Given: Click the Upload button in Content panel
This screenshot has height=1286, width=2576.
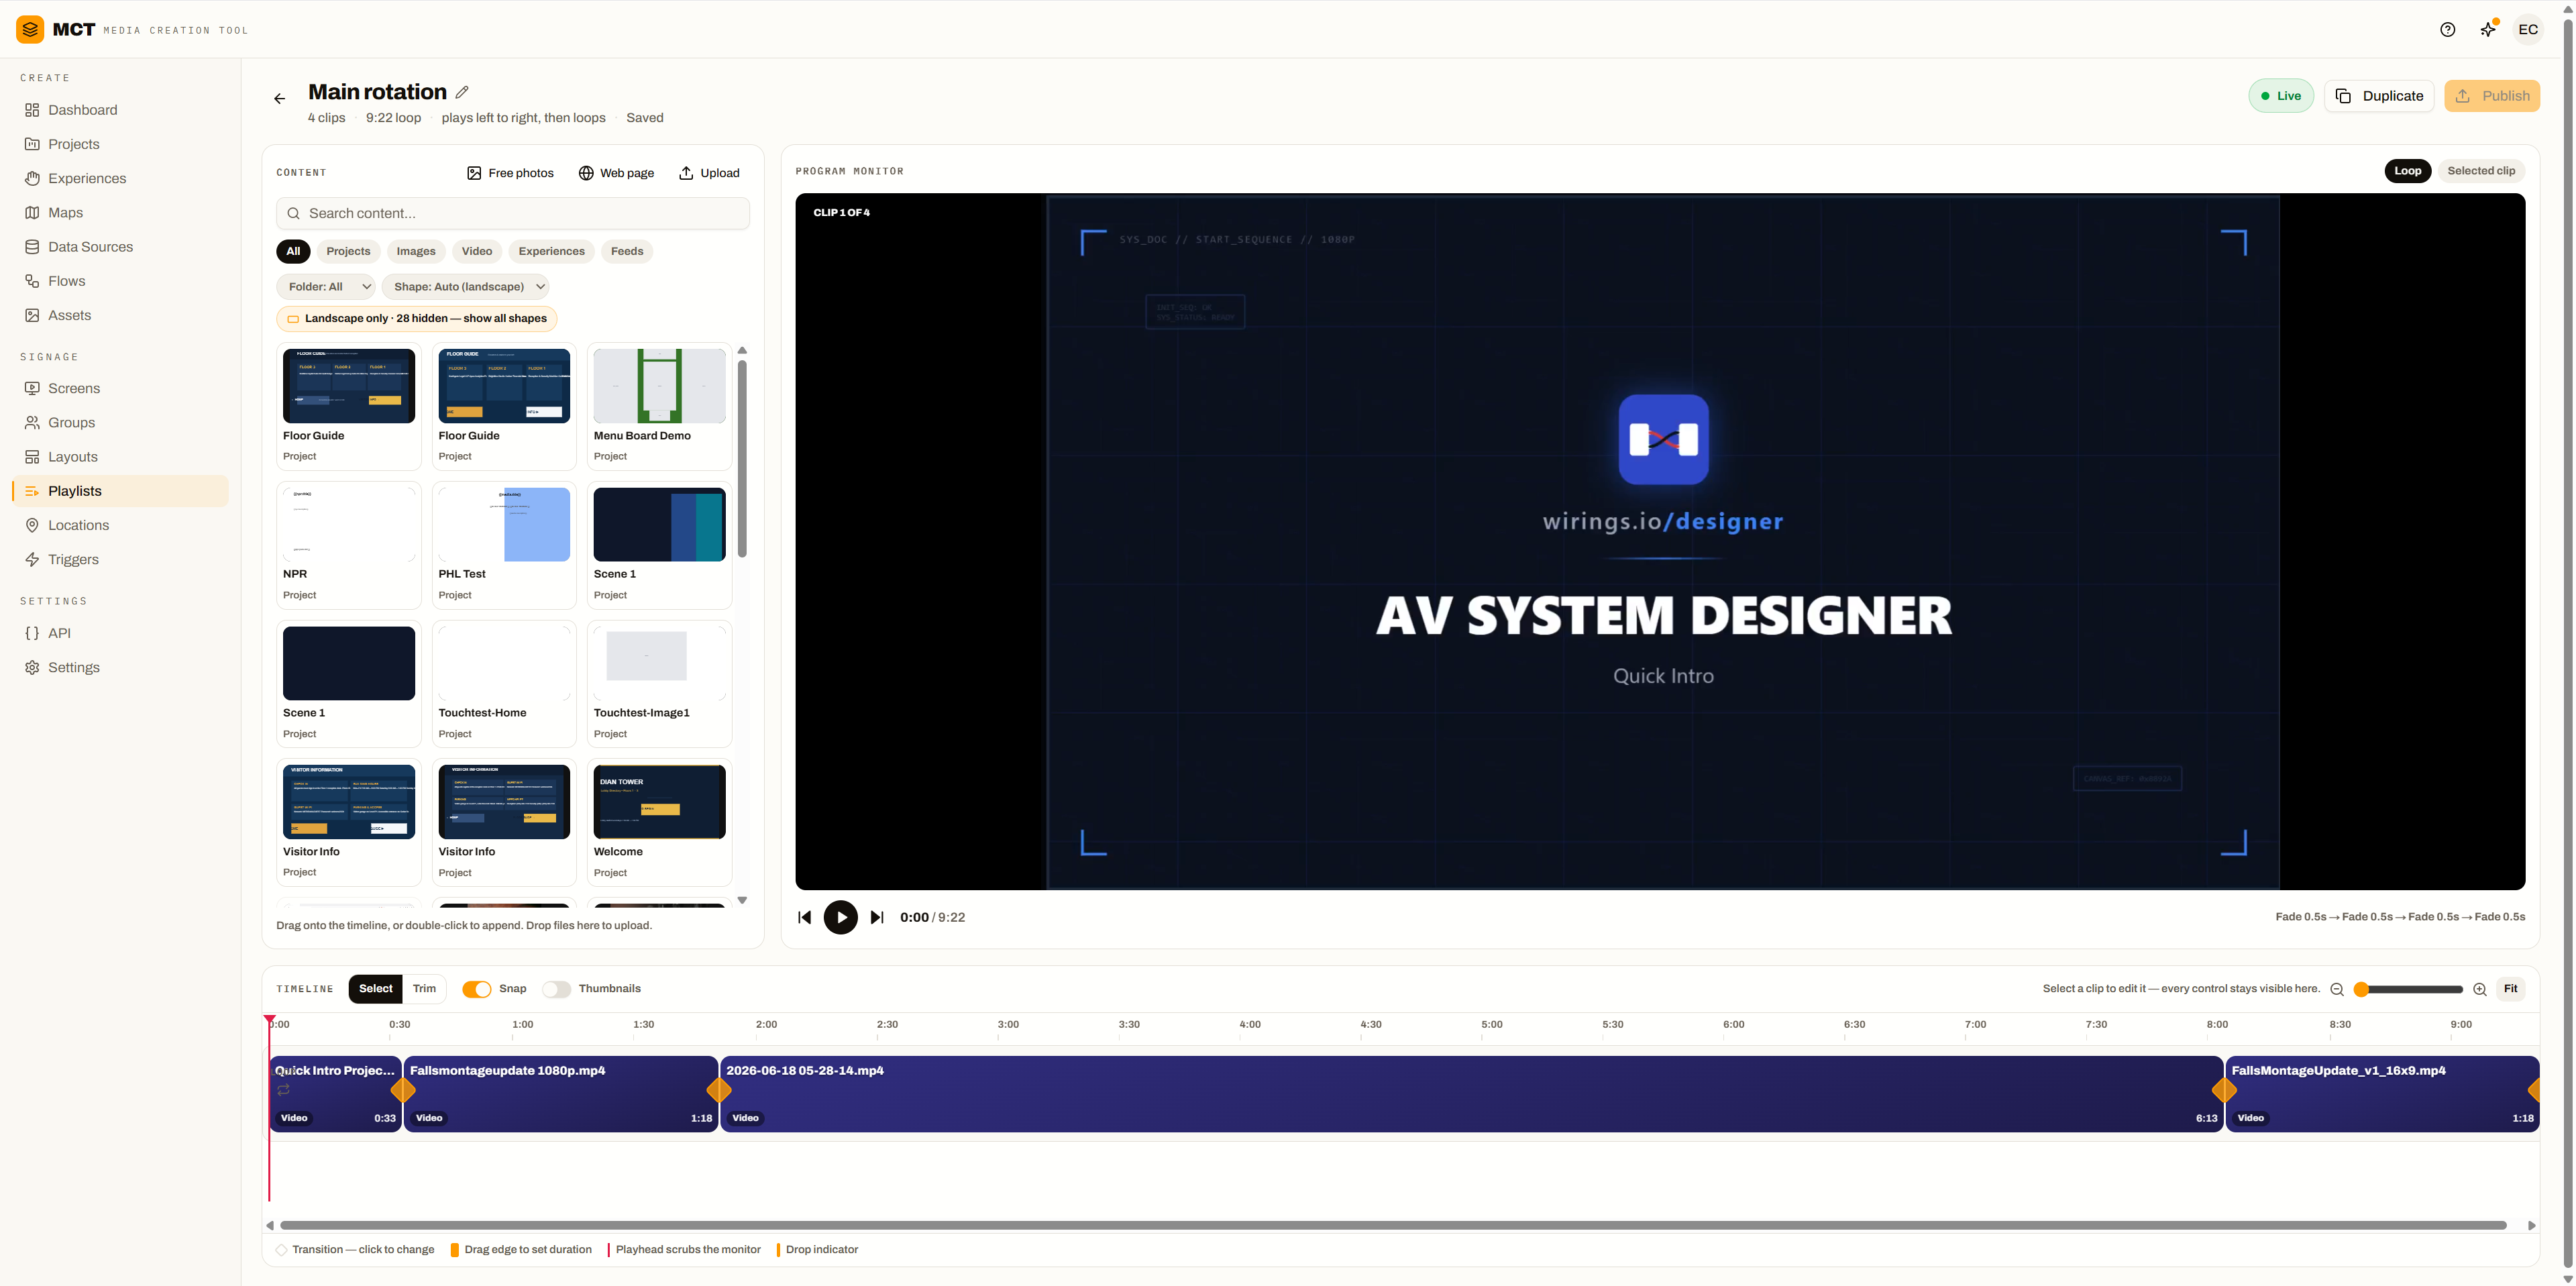Looking at the screenshot, I should click(x=709, y=173).
